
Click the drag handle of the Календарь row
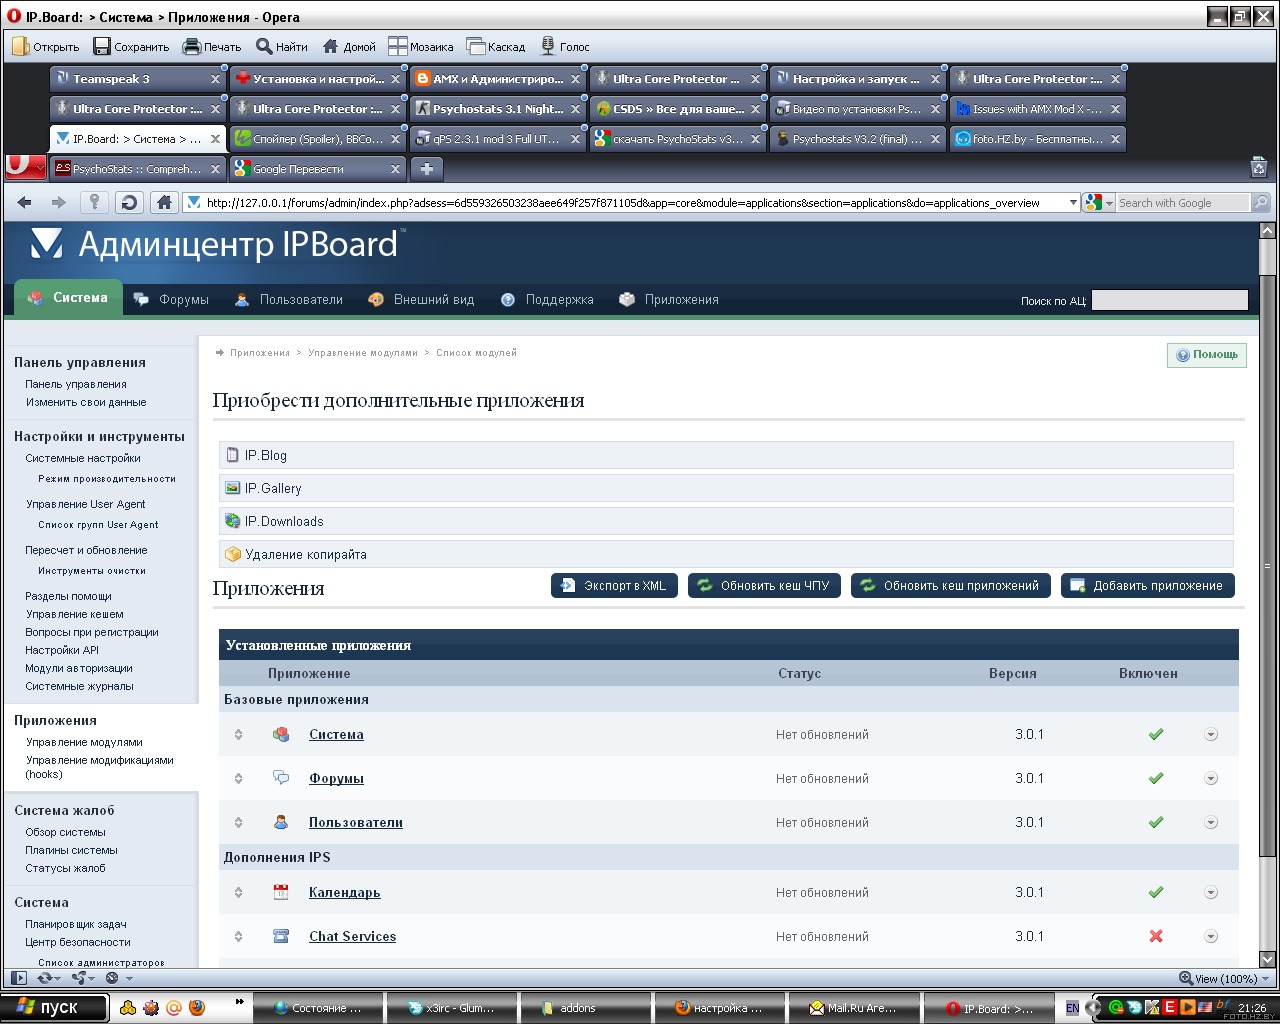tap(238, 892)
